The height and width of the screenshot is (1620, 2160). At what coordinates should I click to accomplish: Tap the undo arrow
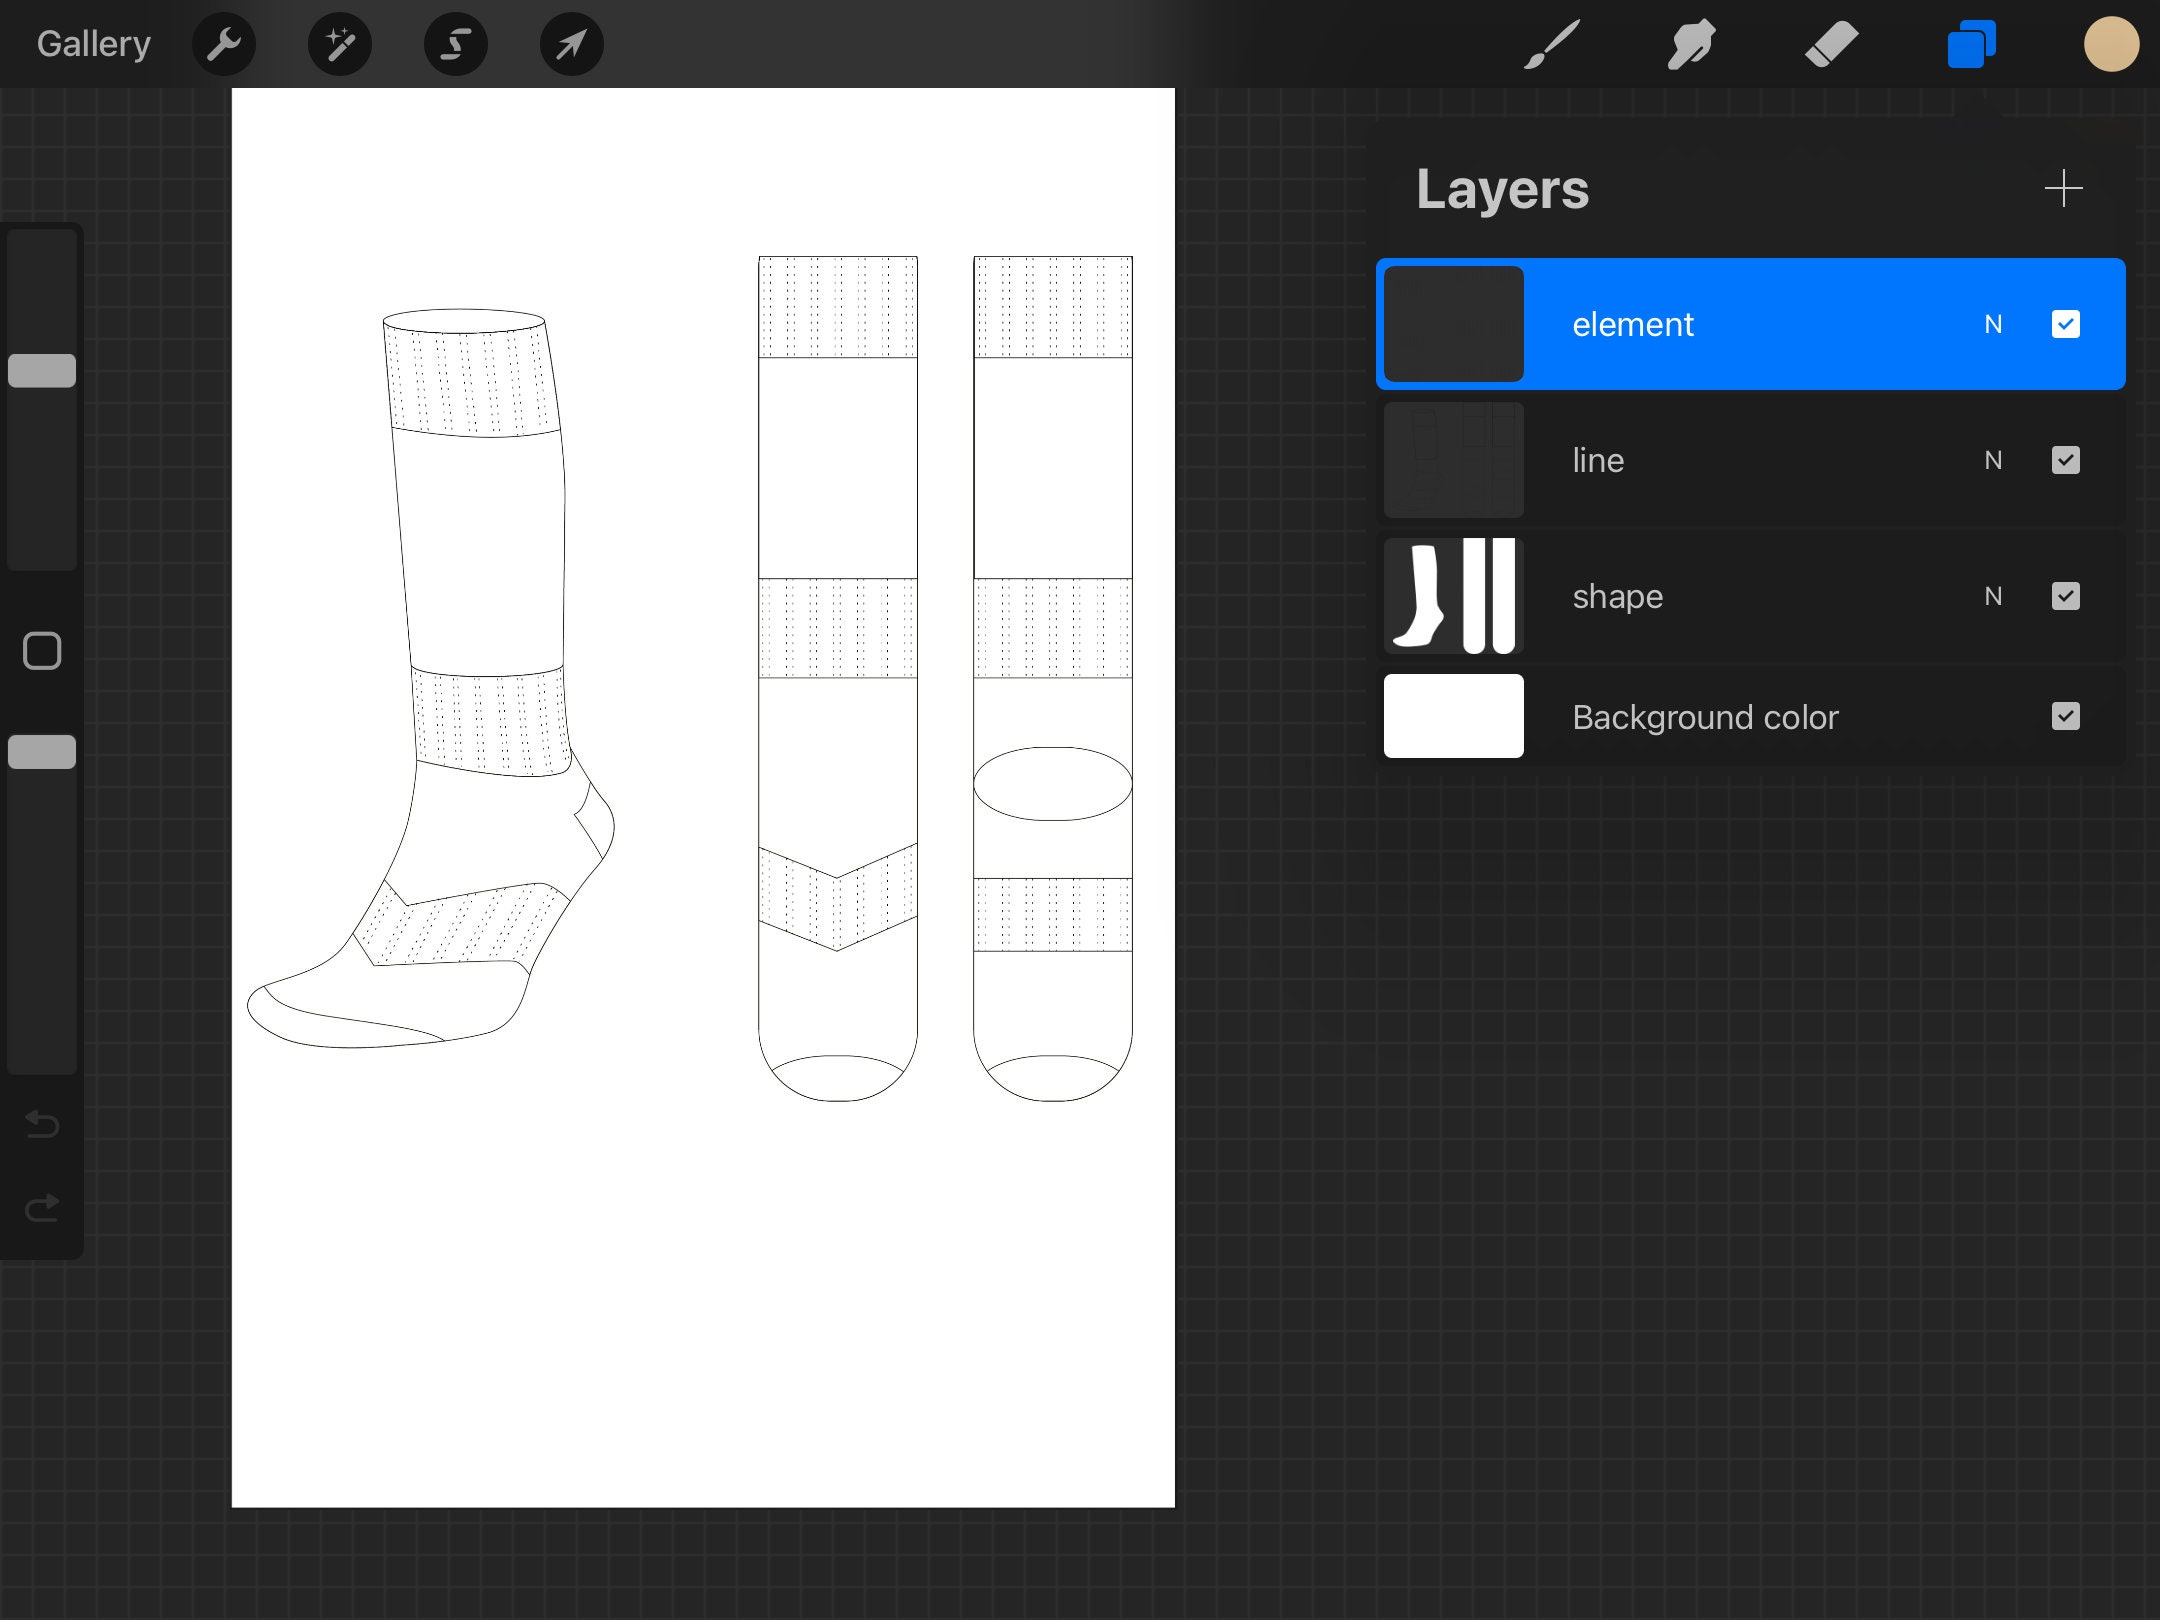click(41, 1124)
